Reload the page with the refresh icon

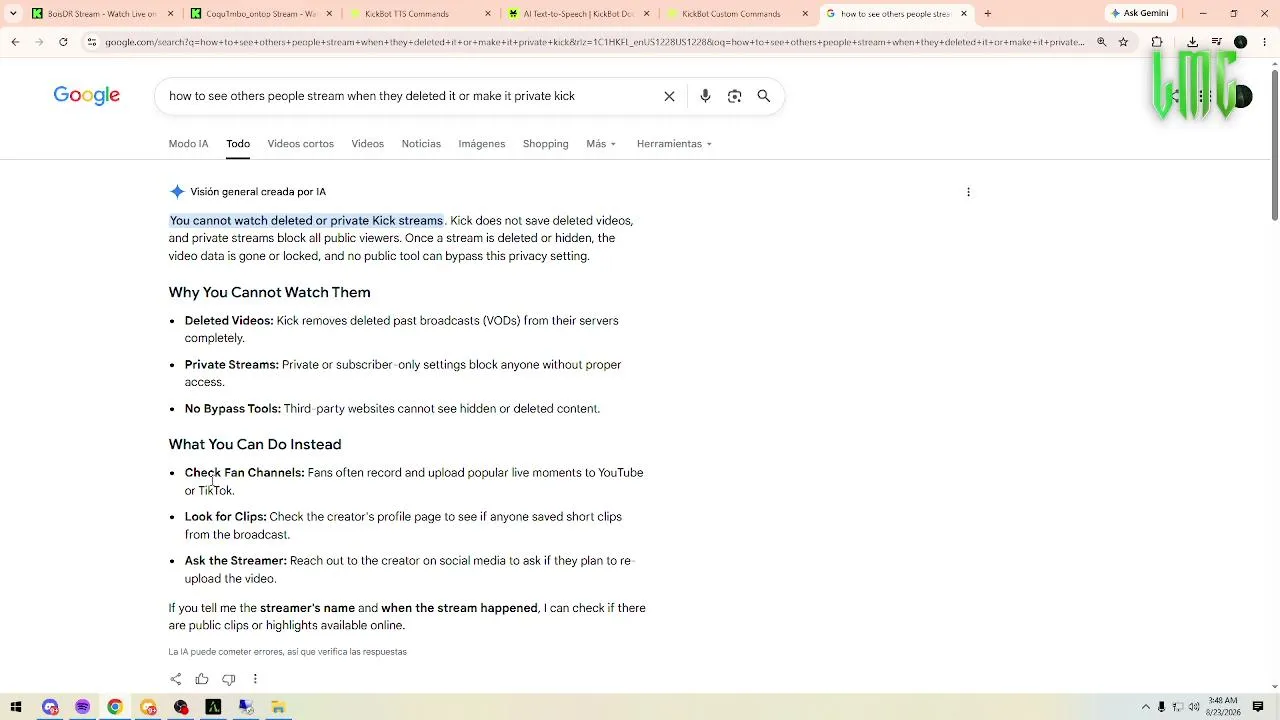63,42
